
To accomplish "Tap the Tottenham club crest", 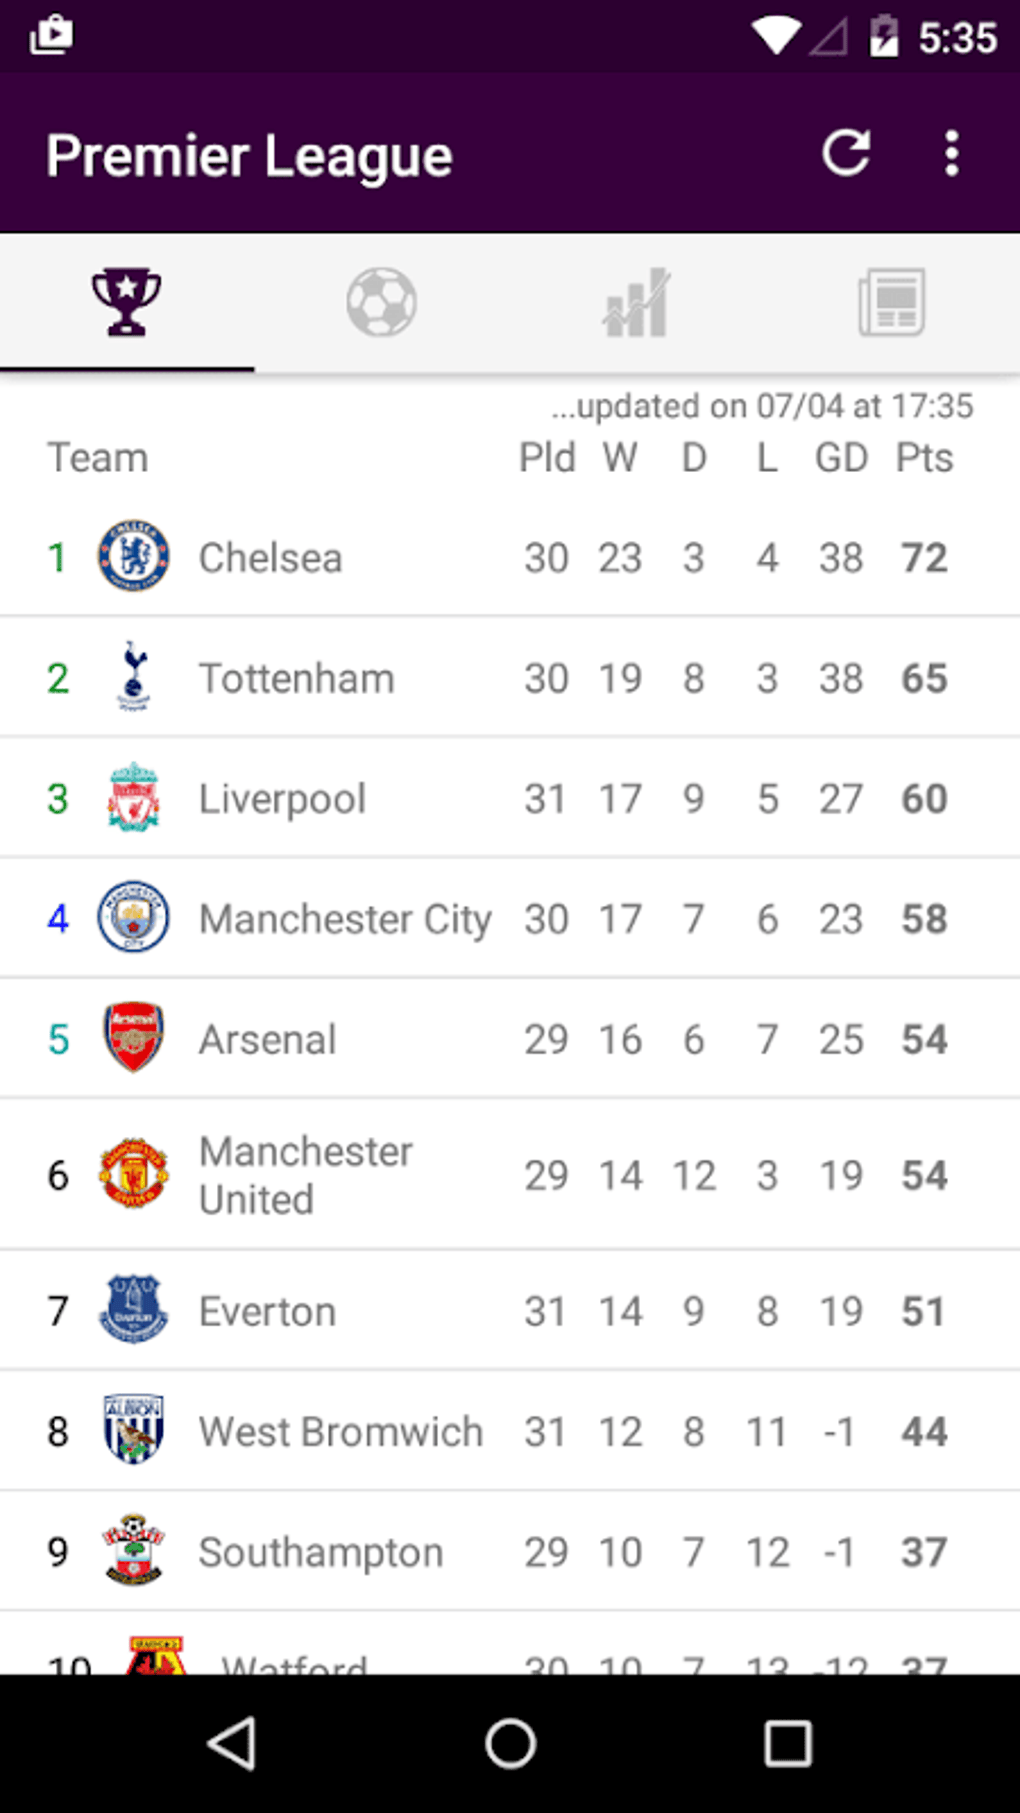I will coord(133,677).
